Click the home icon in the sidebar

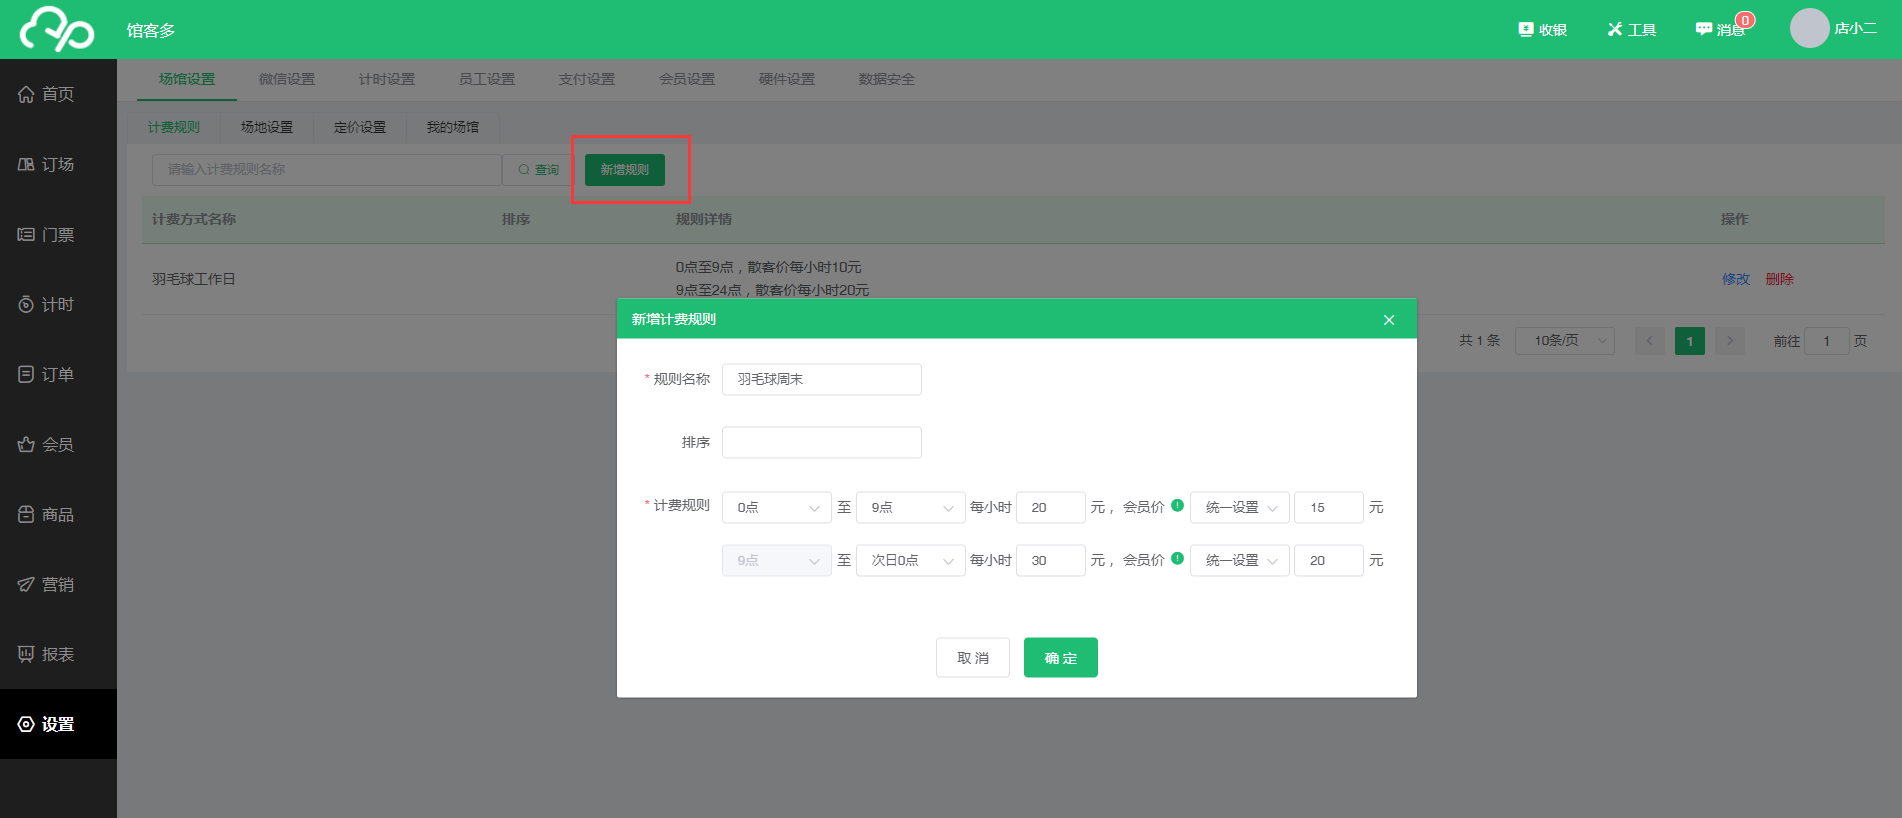point(26,94)
